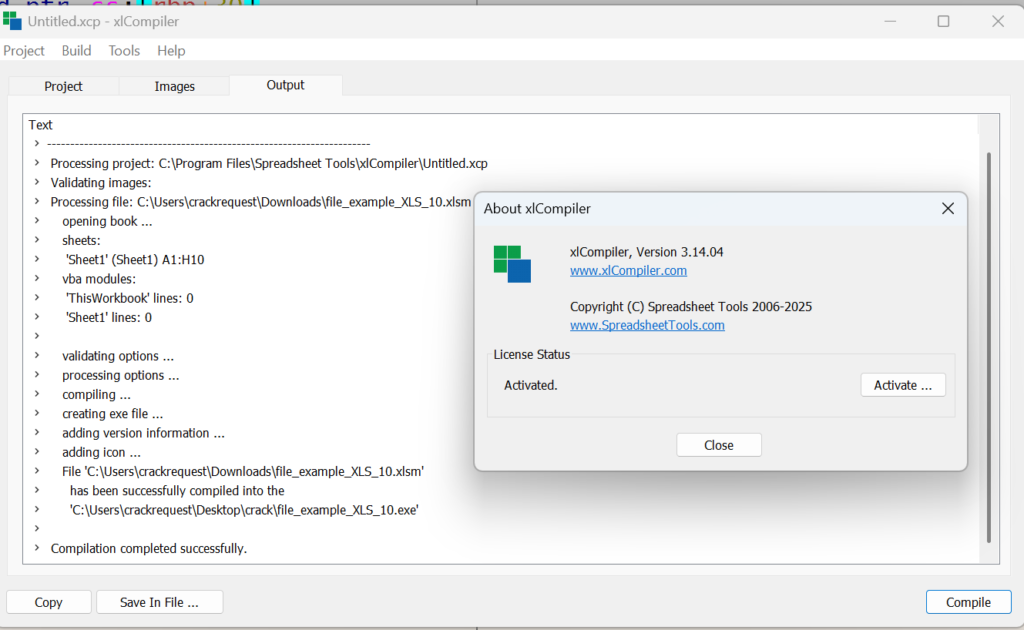Click 'Activated.' license status text
Viewport: 1024px width, 630px height.
(530, 385)
